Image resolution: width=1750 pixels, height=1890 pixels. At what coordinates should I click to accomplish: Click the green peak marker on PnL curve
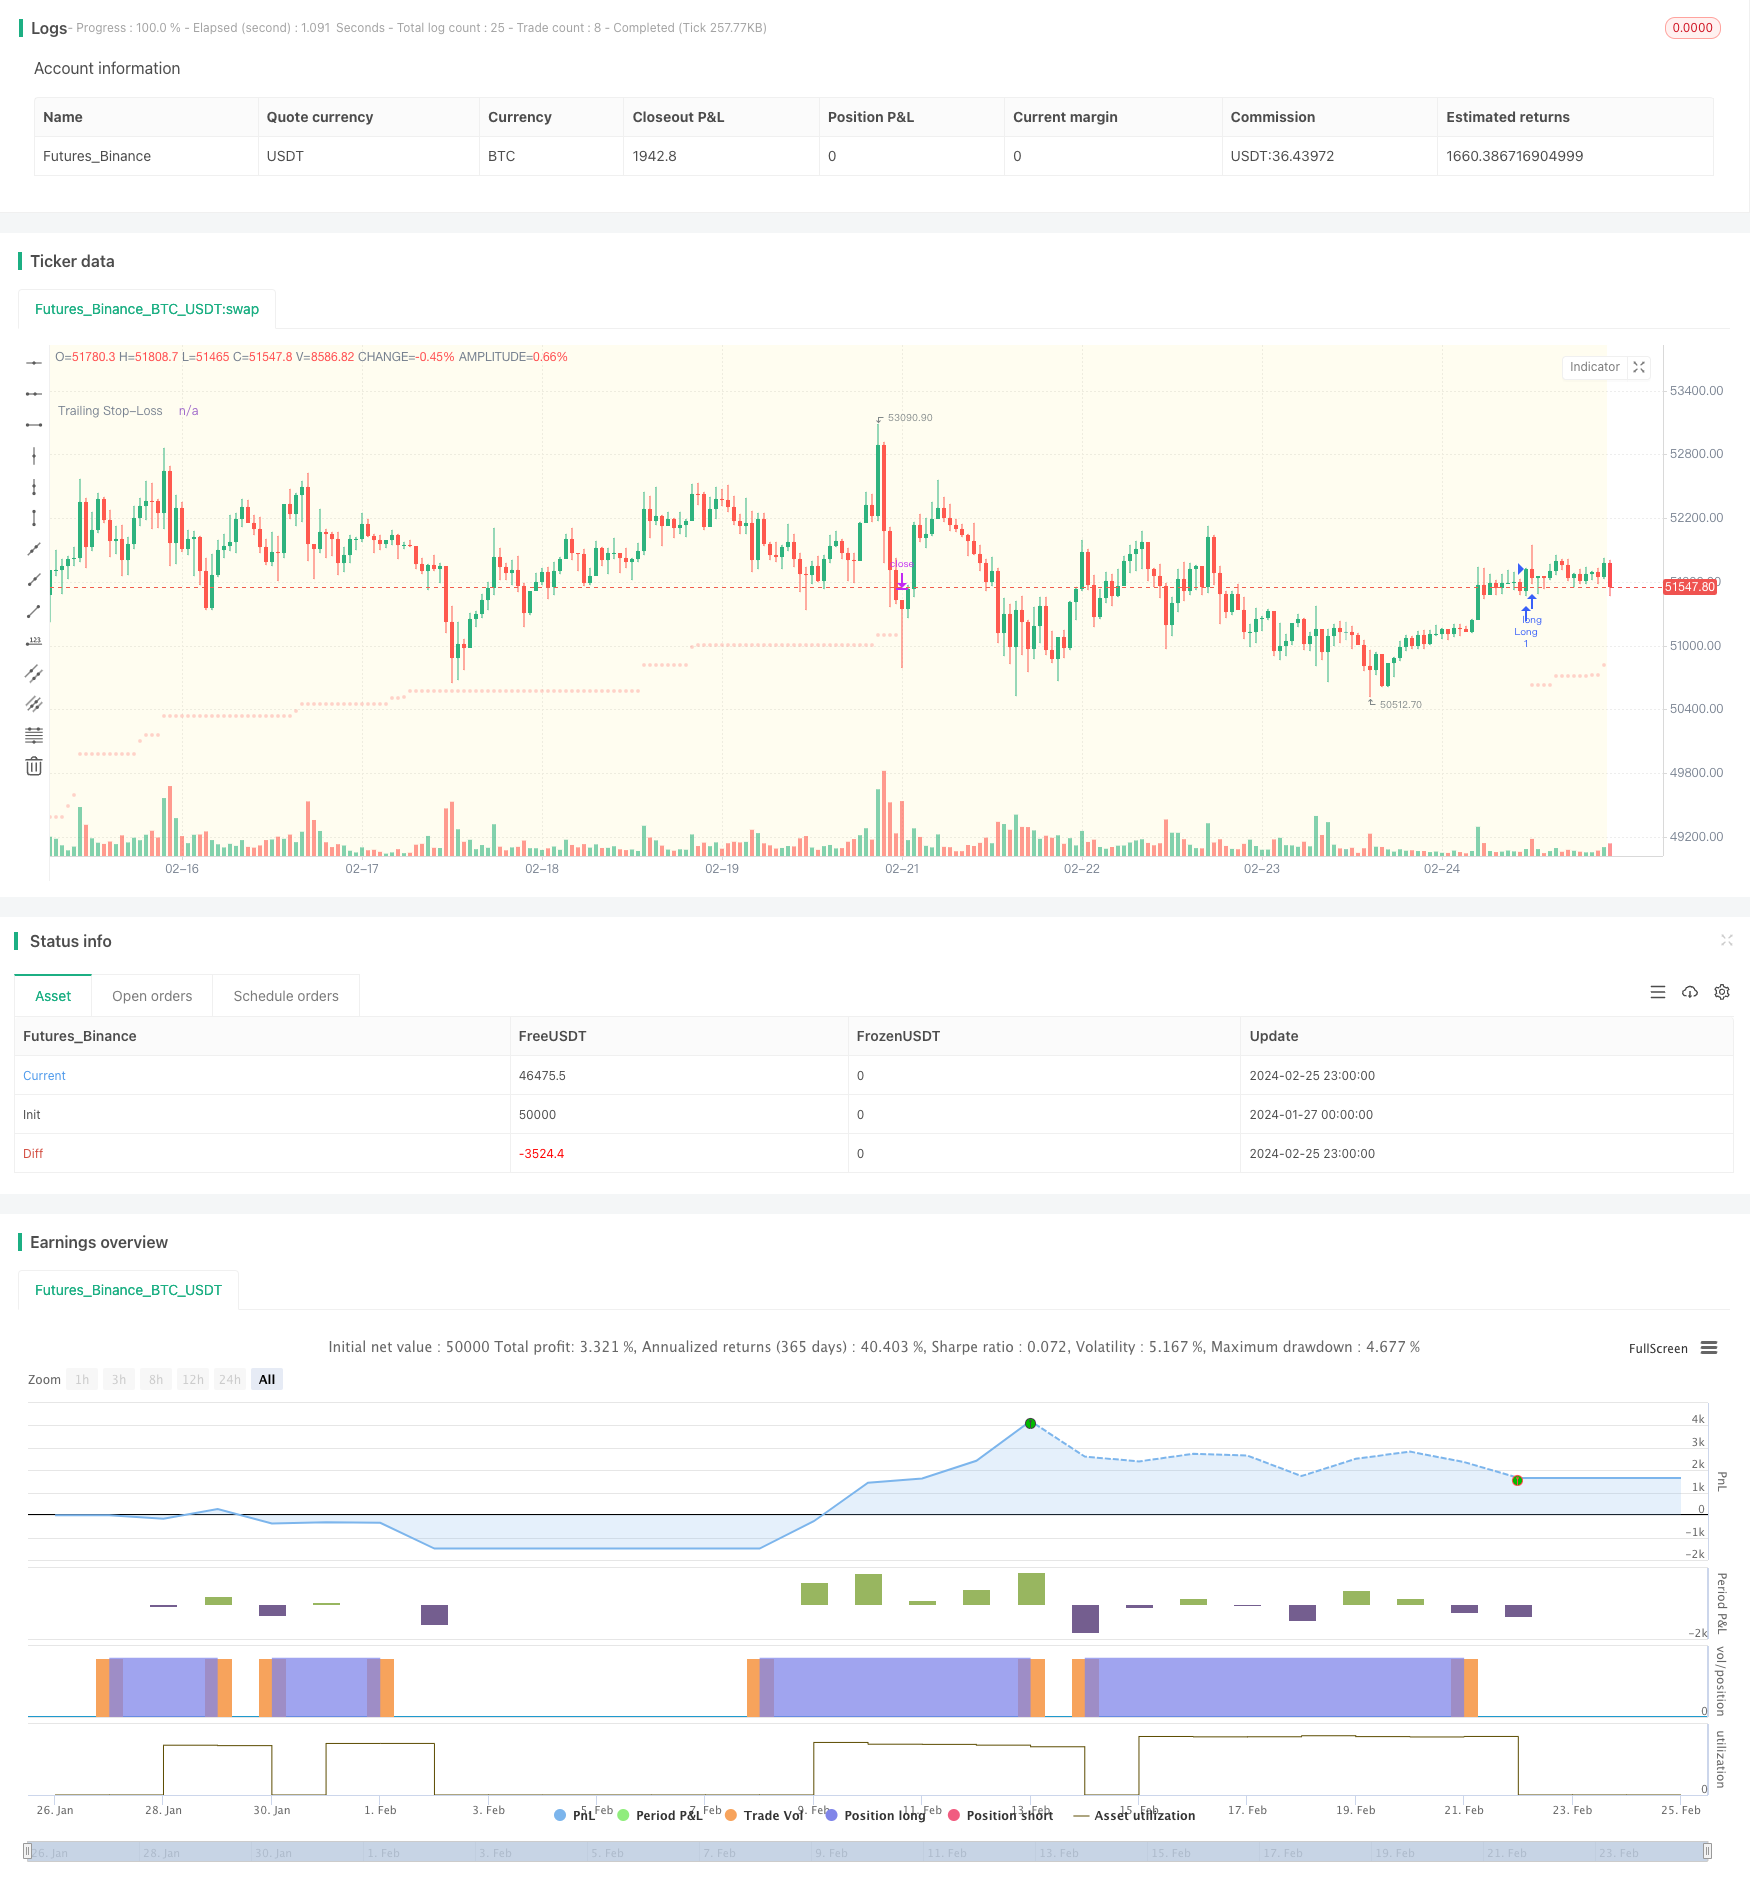pyautogui.click(x=1030, y=1423)
